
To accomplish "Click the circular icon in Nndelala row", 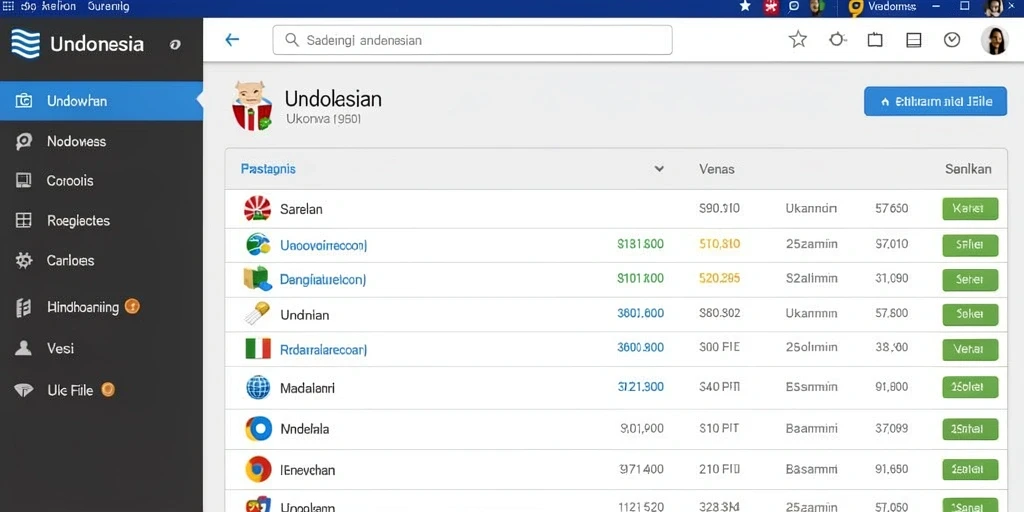I will click(x=258, y=428).
